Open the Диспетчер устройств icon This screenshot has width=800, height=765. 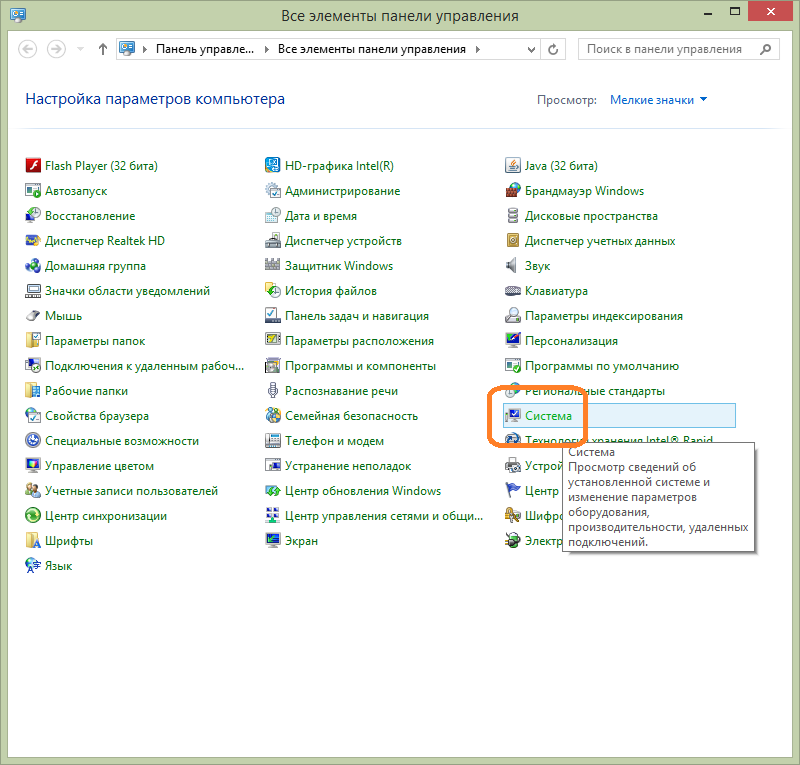pos(273,240)
